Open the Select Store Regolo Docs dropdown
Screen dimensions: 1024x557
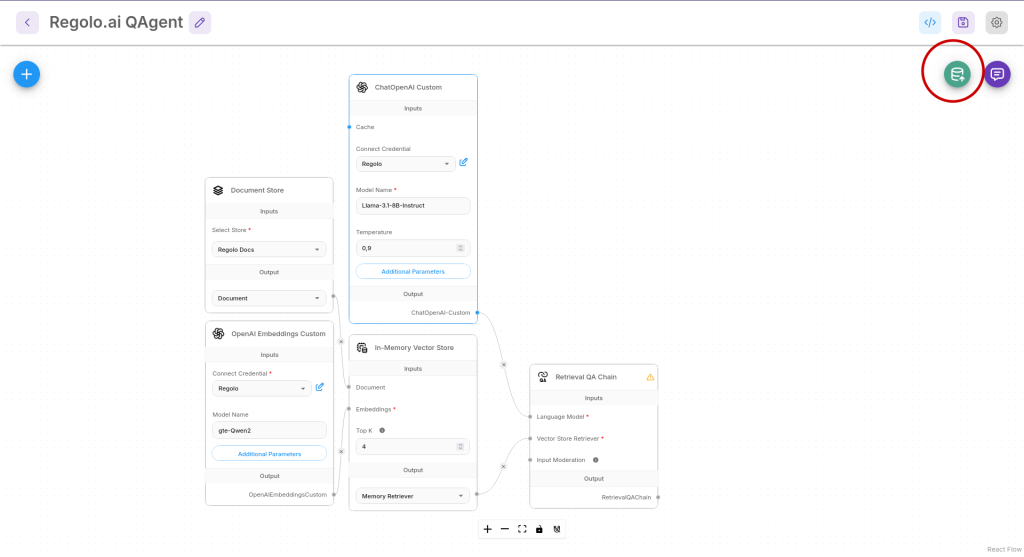[269, 249]
